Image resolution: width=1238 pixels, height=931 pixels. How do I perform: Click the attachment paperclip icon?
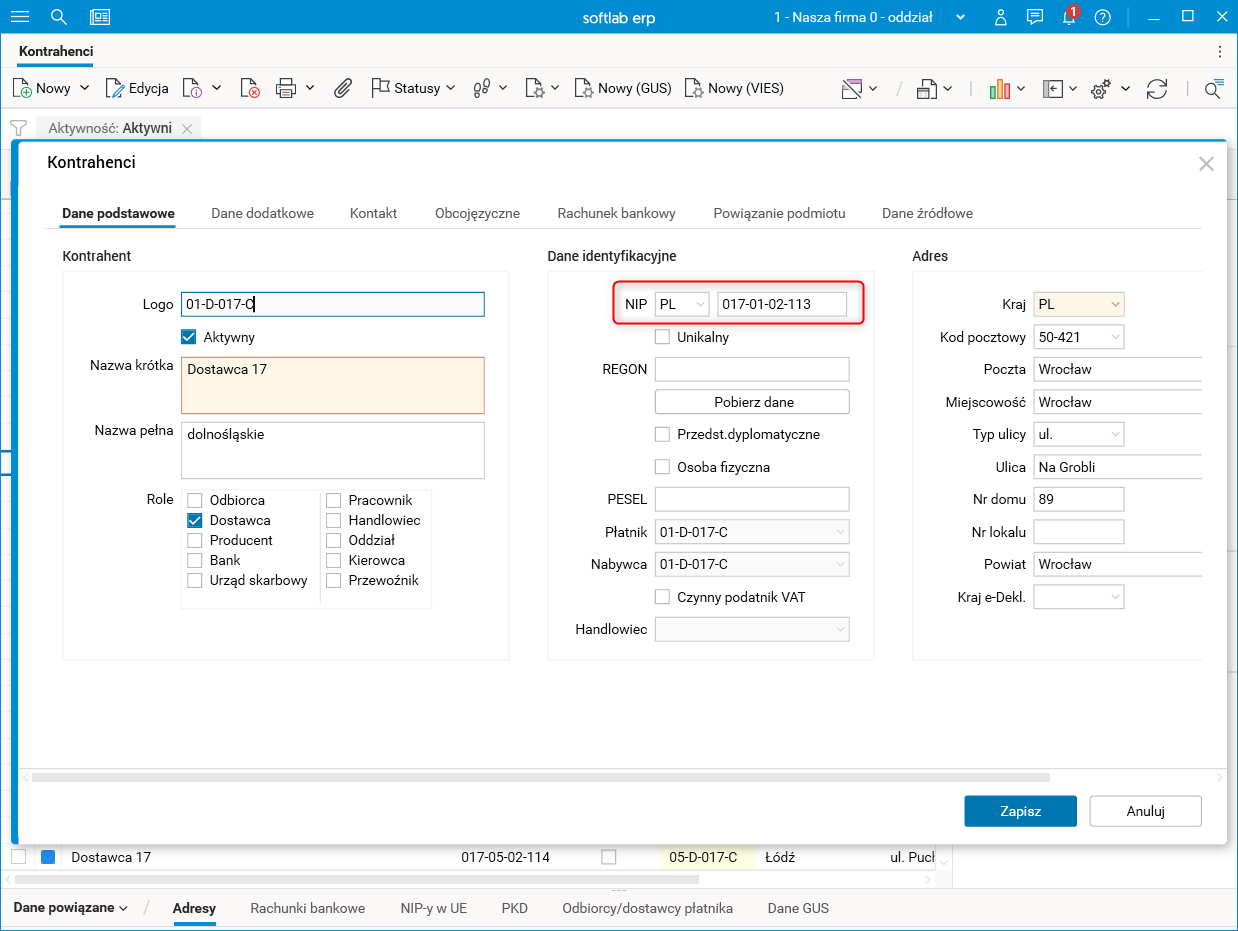343,88
